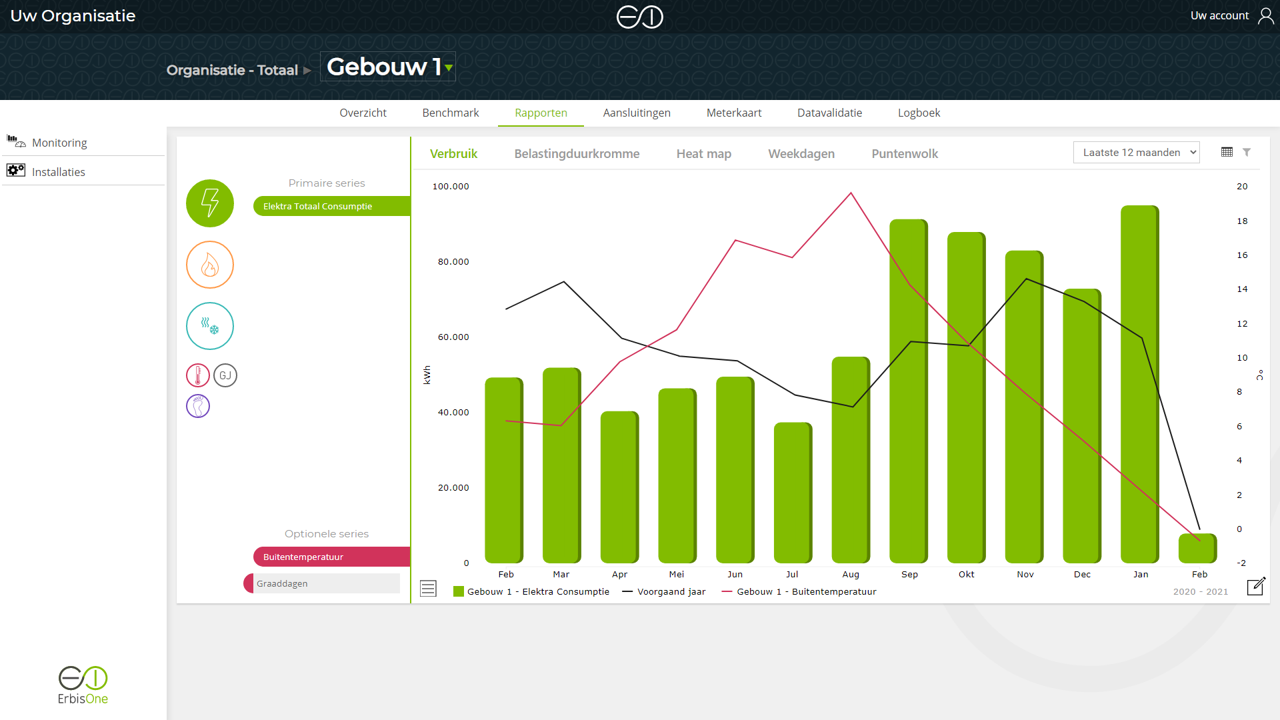This screenshot has height=720, width=1280.
Task: Toggle Gebouw 1 - Buitentemperatuur legend entry
Action: 799,592
